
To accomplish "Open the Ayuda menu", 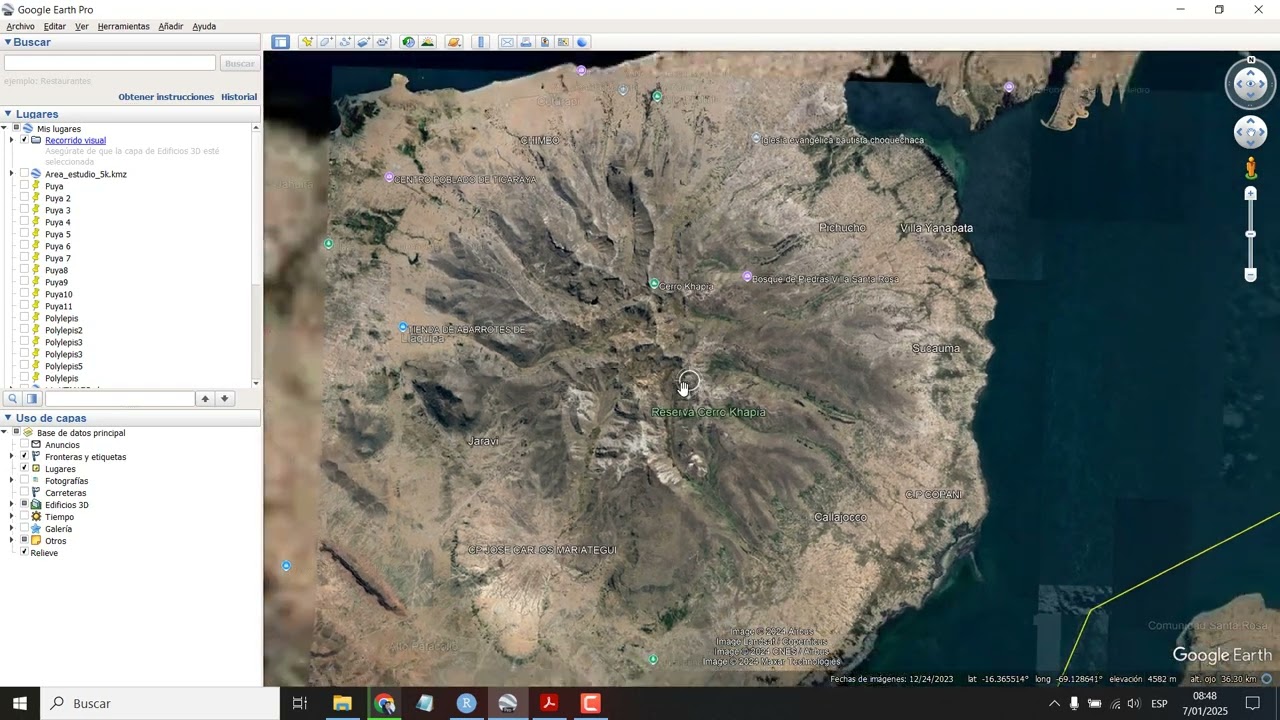I will pyautogui.click(x=204, y=26).
